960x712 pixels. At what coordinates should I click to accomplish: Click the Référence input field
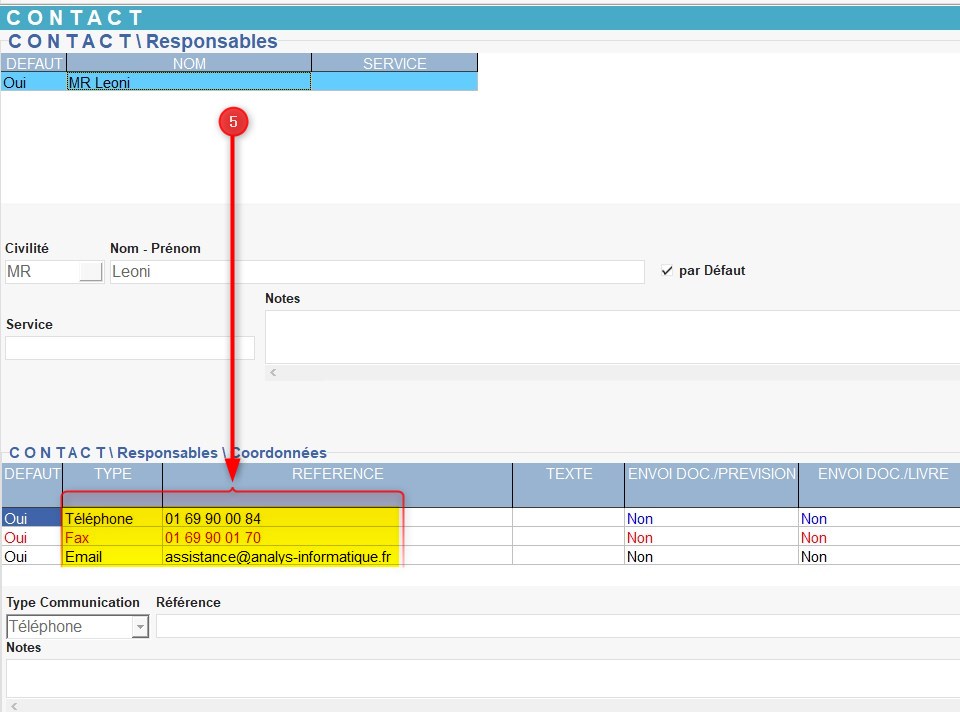(x=556, y=627)
